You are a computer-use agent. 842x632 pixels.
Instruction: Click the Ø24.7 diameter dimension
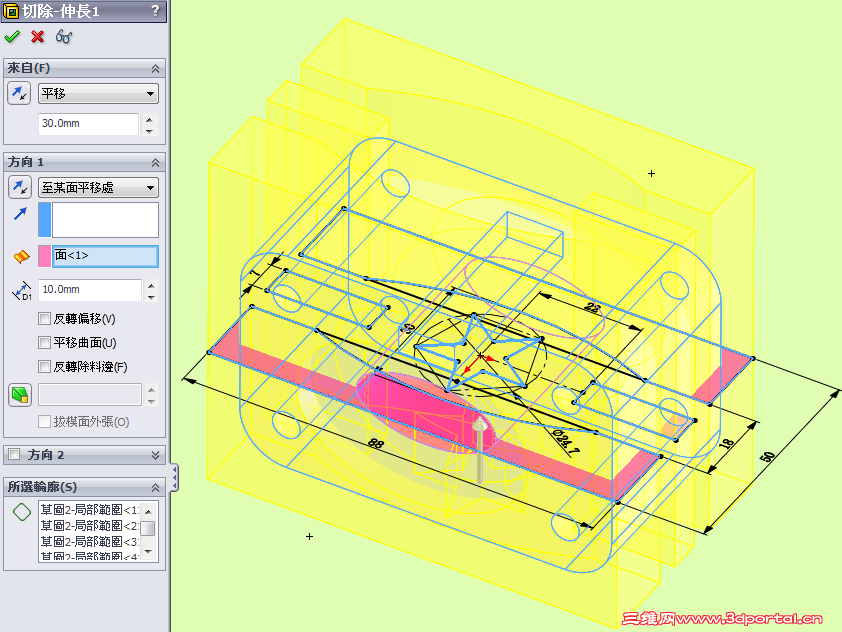pyautogui.click(x=565, y=442)
